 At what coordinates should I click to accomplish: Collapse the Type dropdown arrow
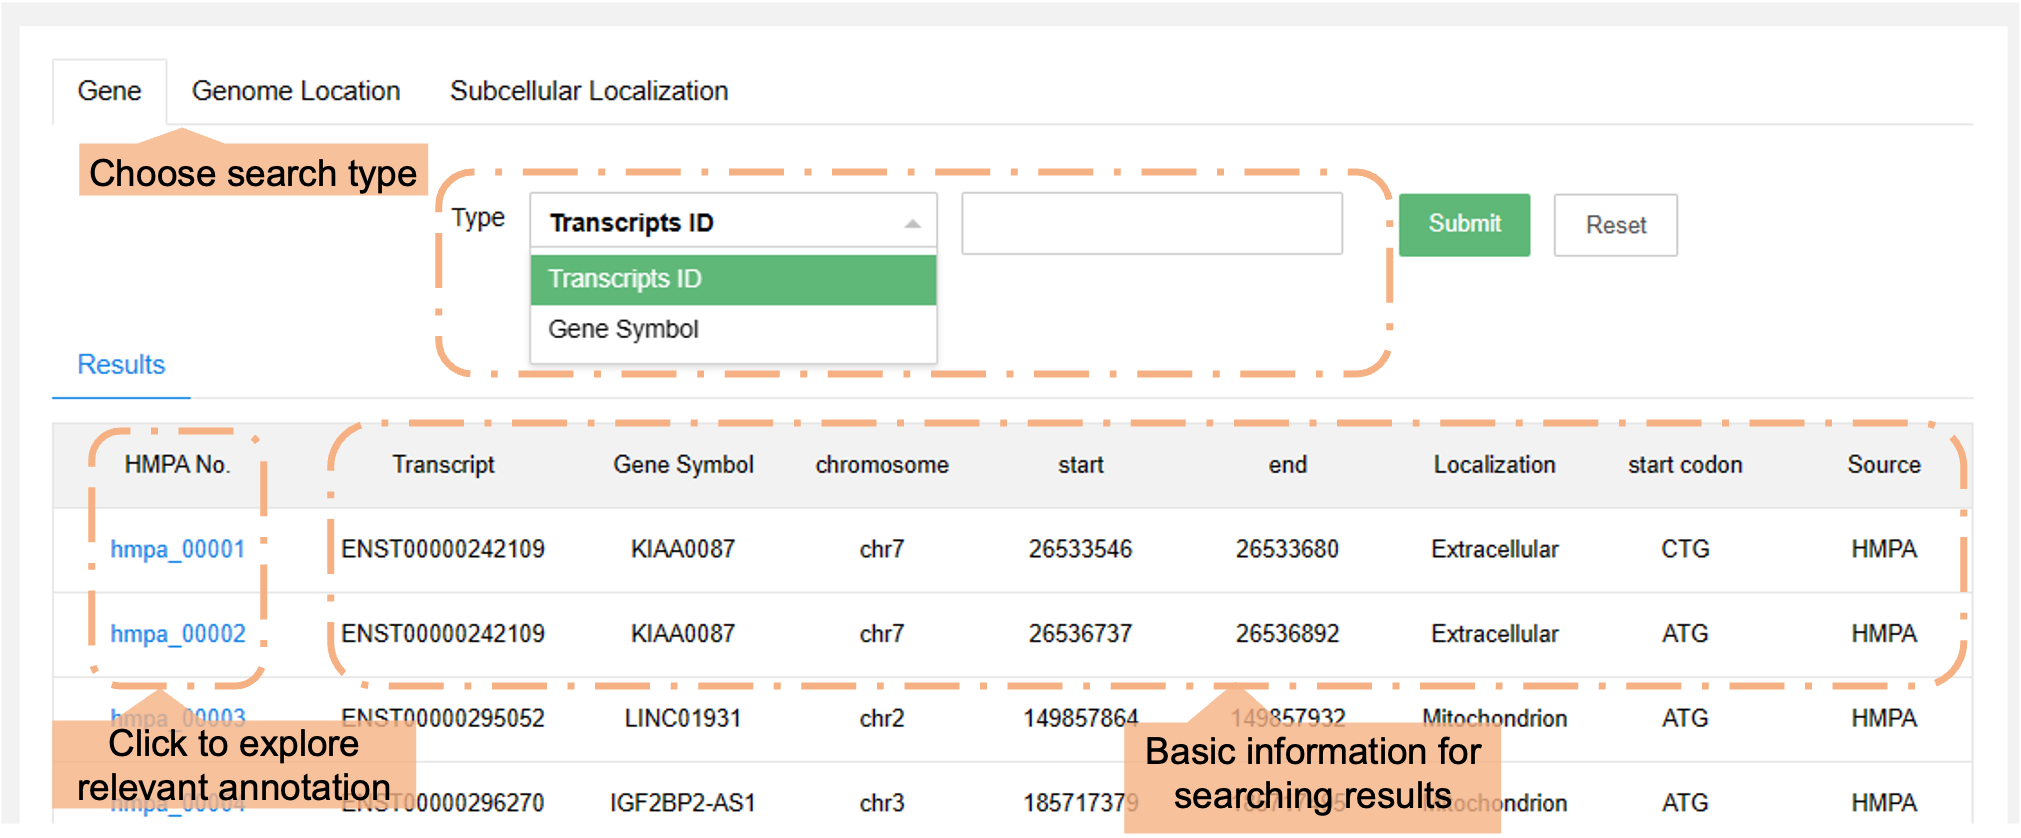tap(911, 223)
